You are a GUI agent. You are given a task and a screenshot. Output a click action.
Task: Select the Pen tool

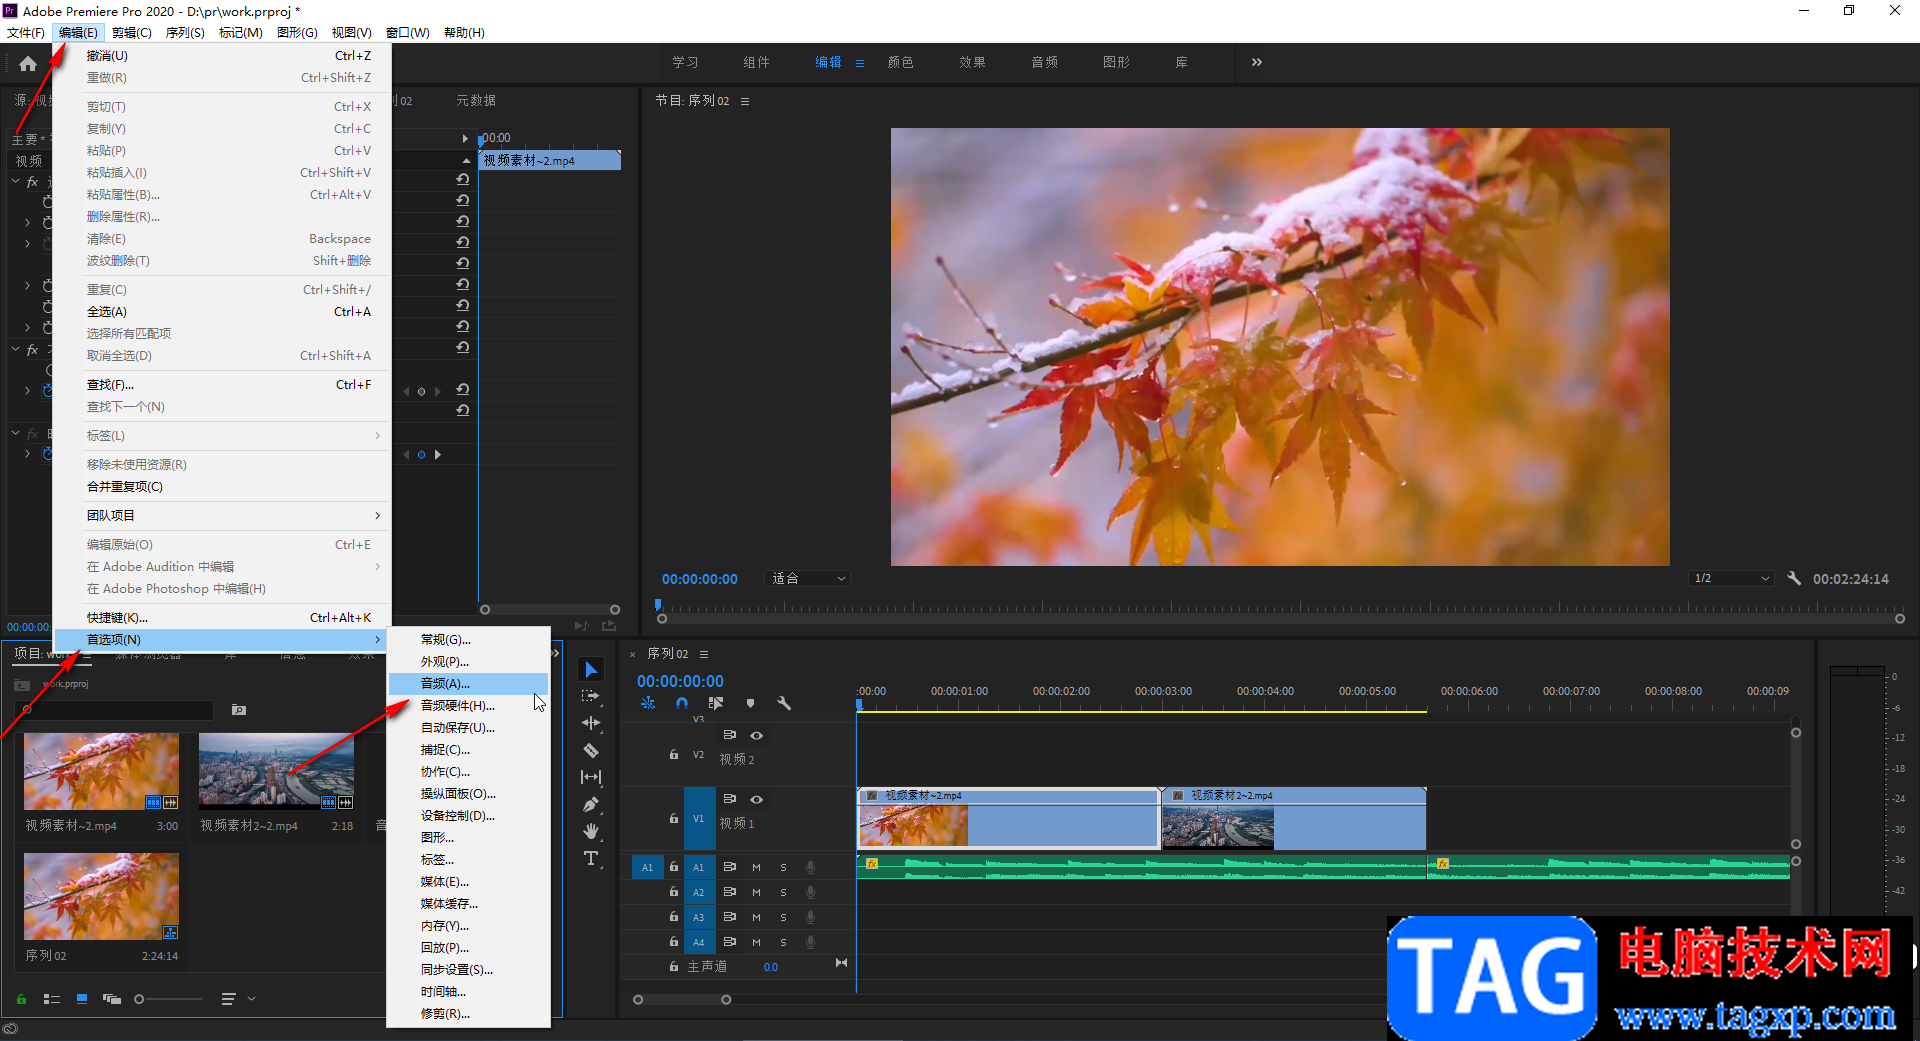pyautogui.click(x=591, y=804)
